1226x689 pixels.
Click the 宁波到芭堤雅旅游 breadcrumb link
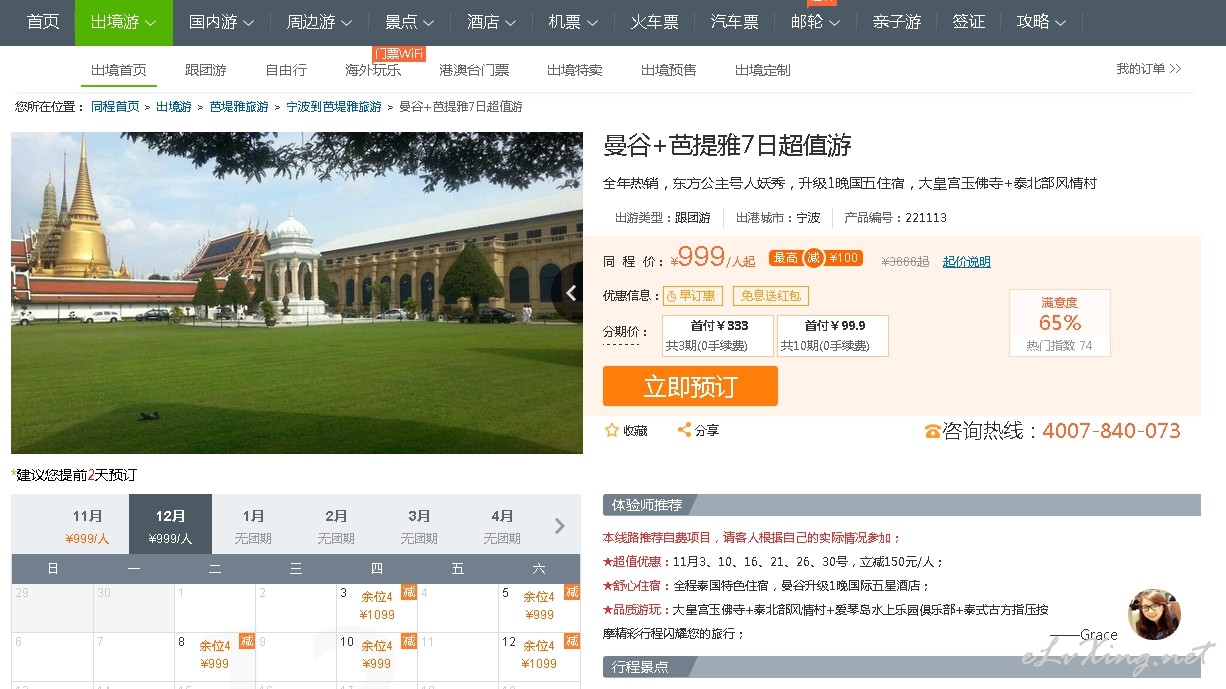(334, 107)
